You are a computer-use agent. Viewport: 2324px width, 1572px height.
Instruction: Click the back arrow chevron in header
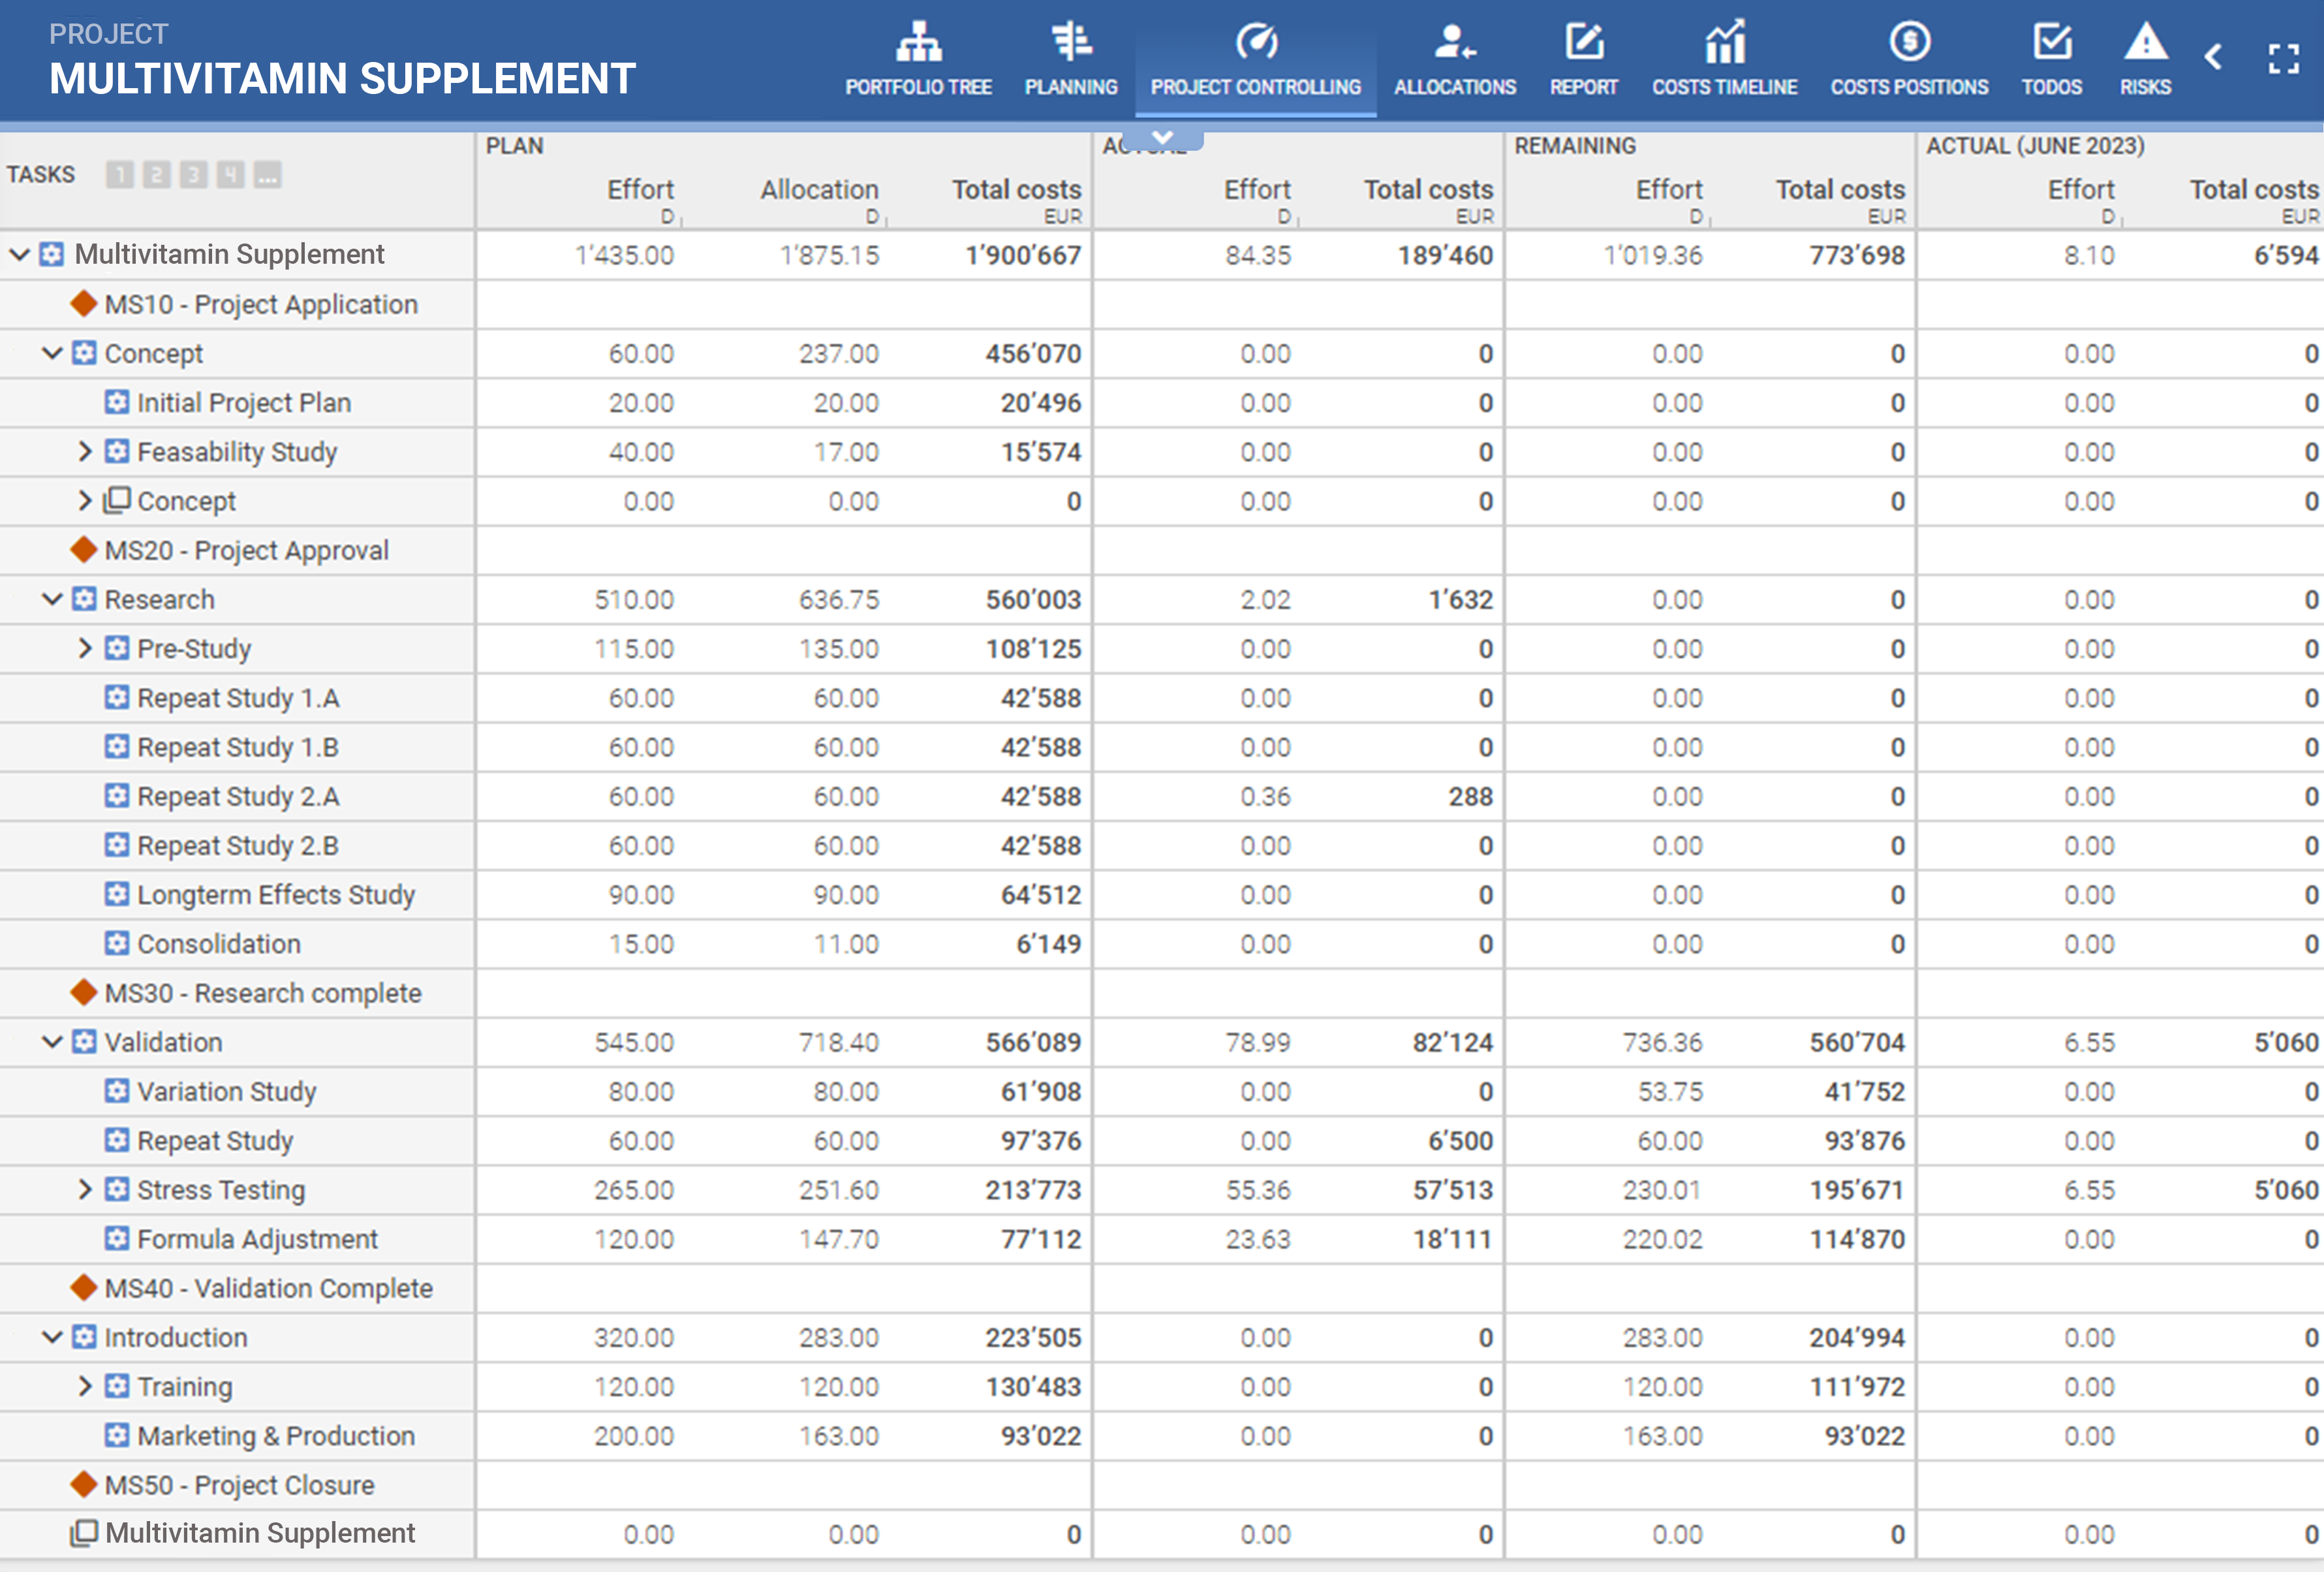click(x=2214, y=57)
